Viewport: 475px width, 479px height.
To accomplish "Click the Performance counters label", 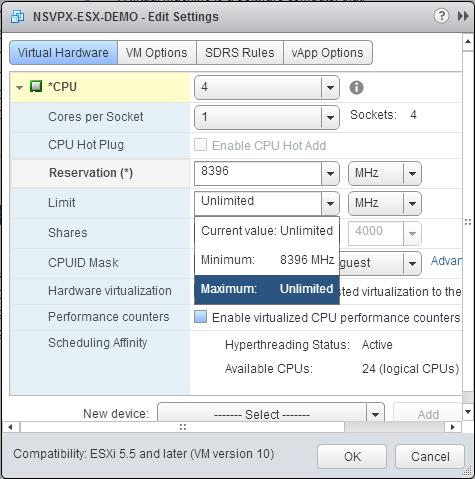I will [x=109, y=317].
